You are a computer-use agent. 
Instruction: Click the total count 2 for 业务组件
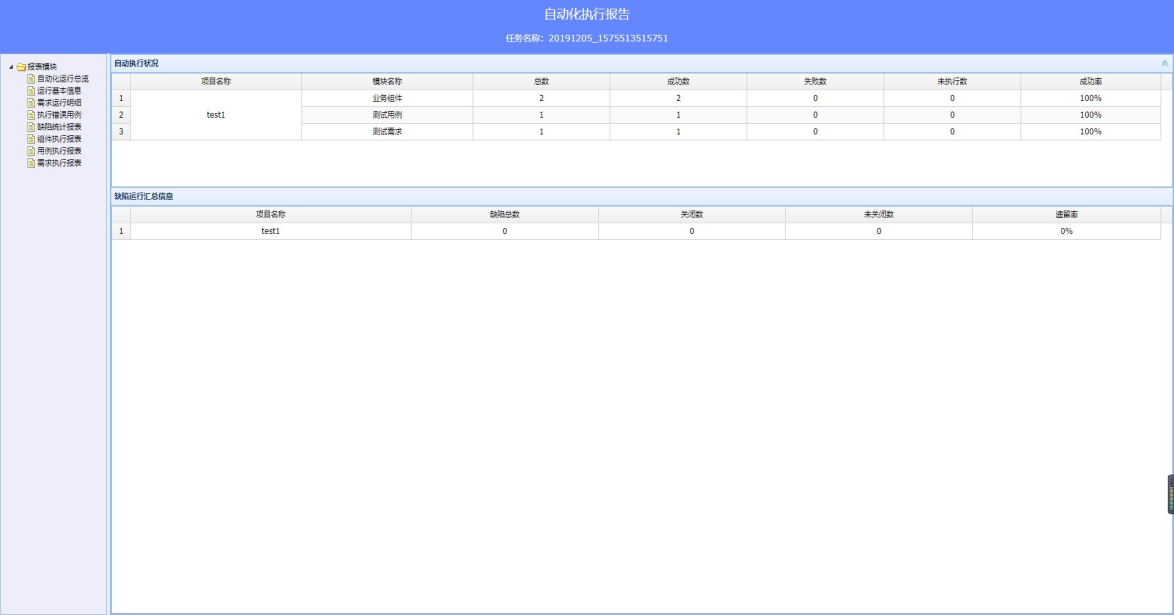click(541, 98)
